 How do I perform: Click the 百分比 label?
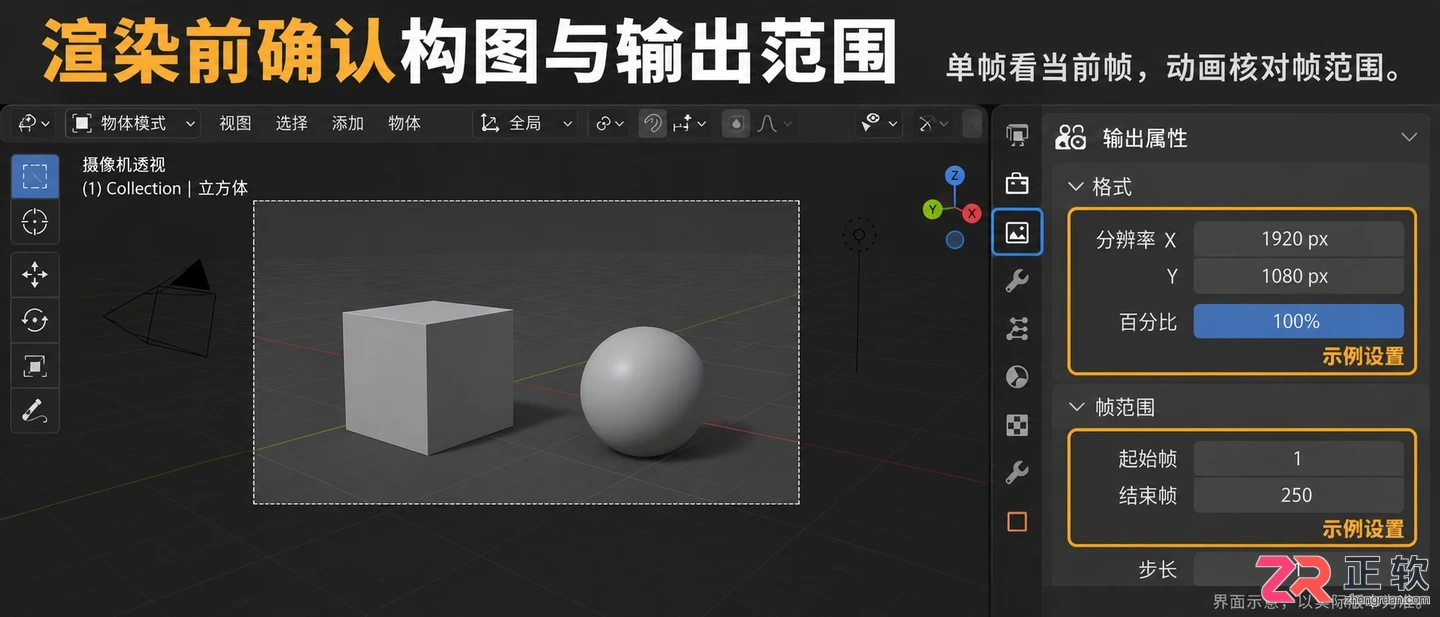coord(1148,322)
